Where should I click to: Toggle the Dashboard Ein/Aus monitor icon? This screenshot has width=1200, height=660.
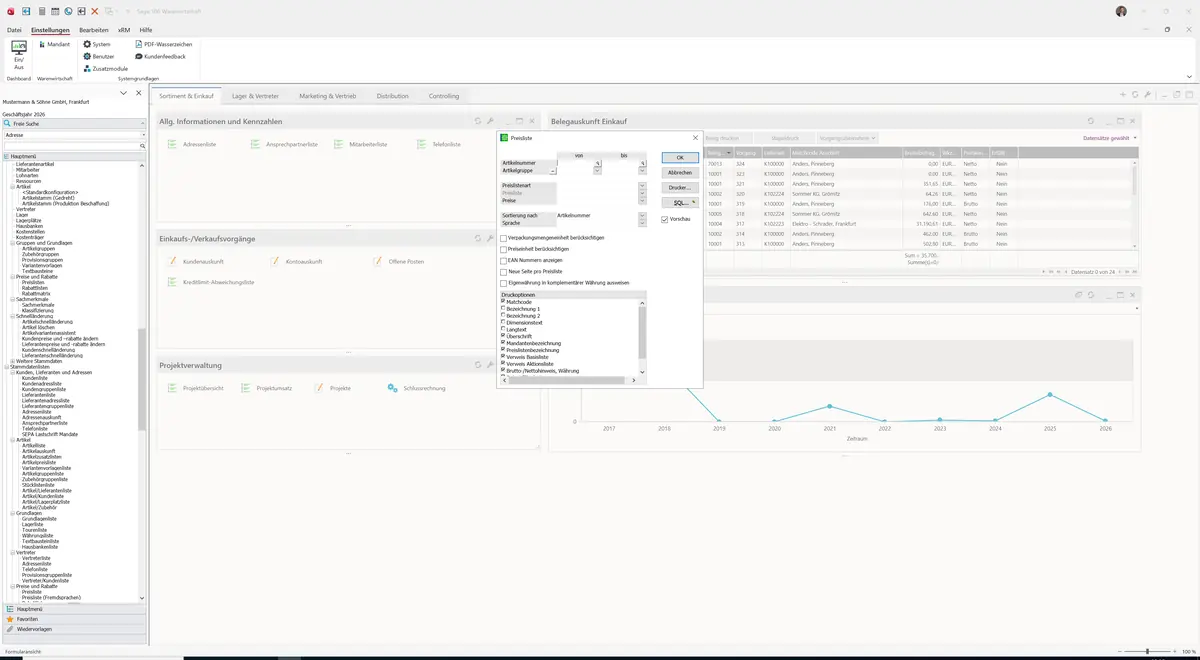click(19, 47)
